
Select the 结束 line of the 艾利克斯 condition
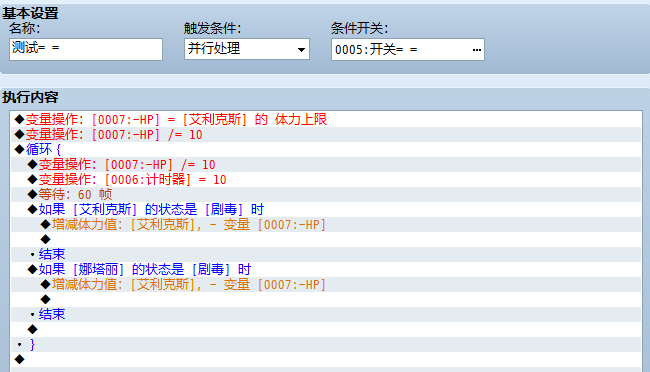coord(325,254)
